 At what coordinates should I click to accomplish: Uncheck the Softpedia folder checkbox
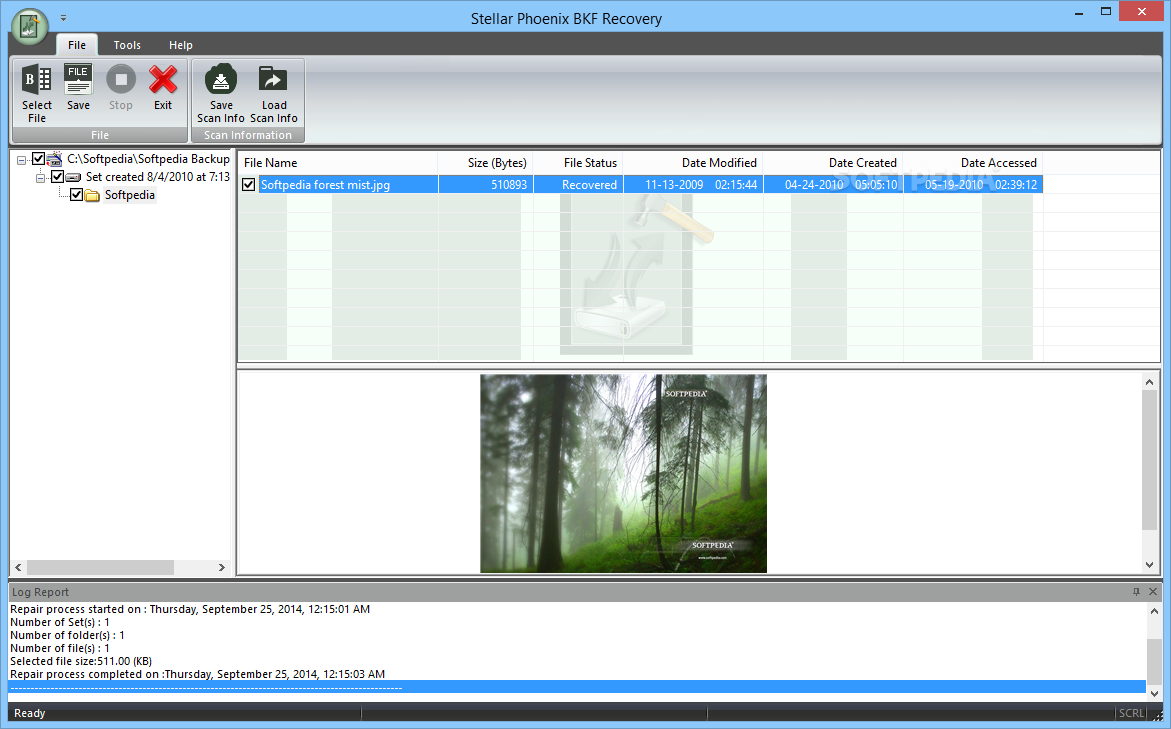click(x=75, y=195)
